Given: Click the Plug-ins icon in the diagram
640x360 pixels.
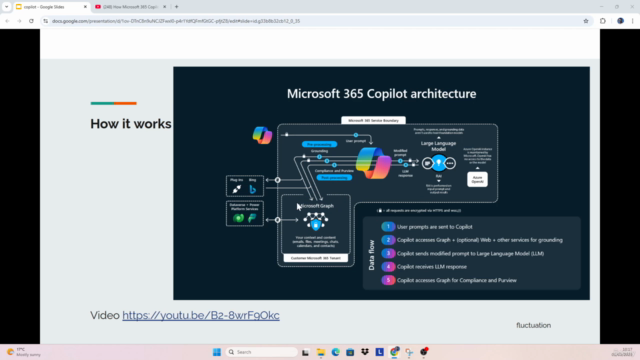Looking at the screenshot, I should 236,189.
